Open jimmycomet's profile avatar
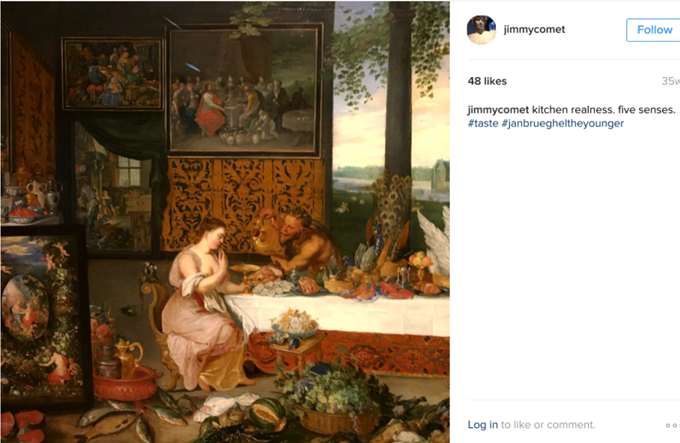Viewport: 680px width, 443px height. point(481,29)
